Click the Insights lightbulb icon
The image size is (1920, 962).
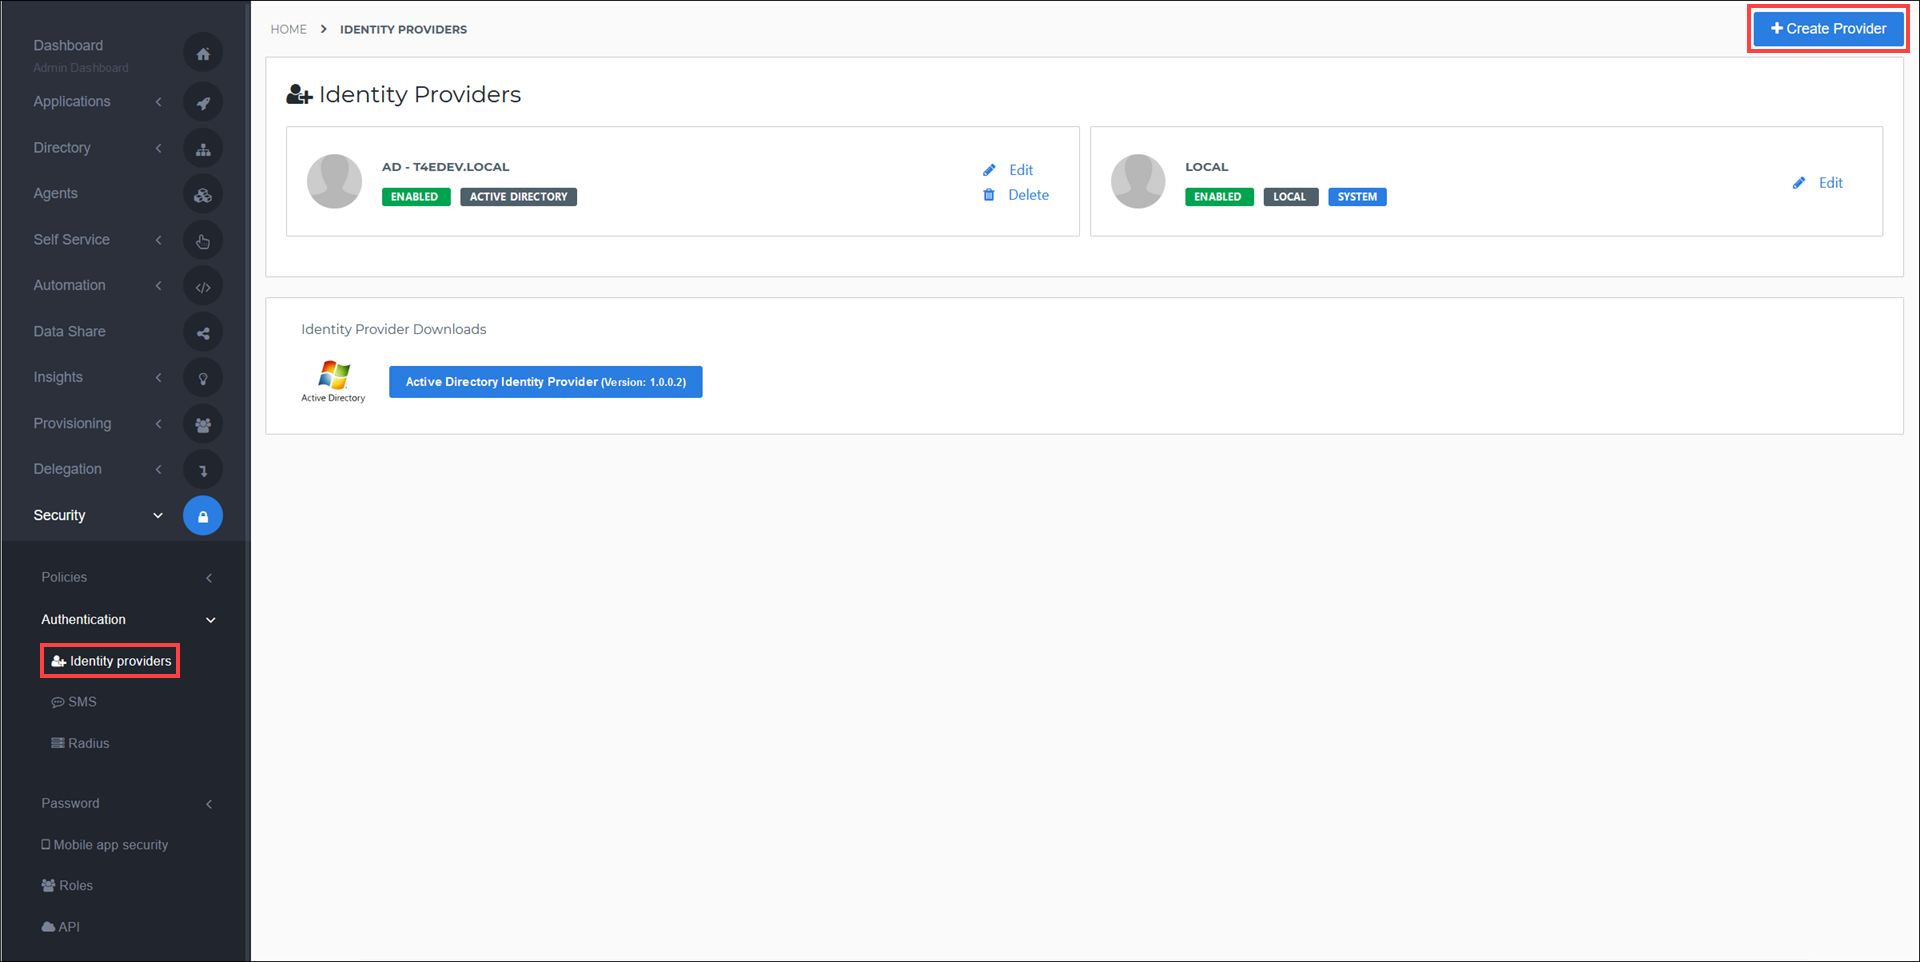[x=203, y=378]
